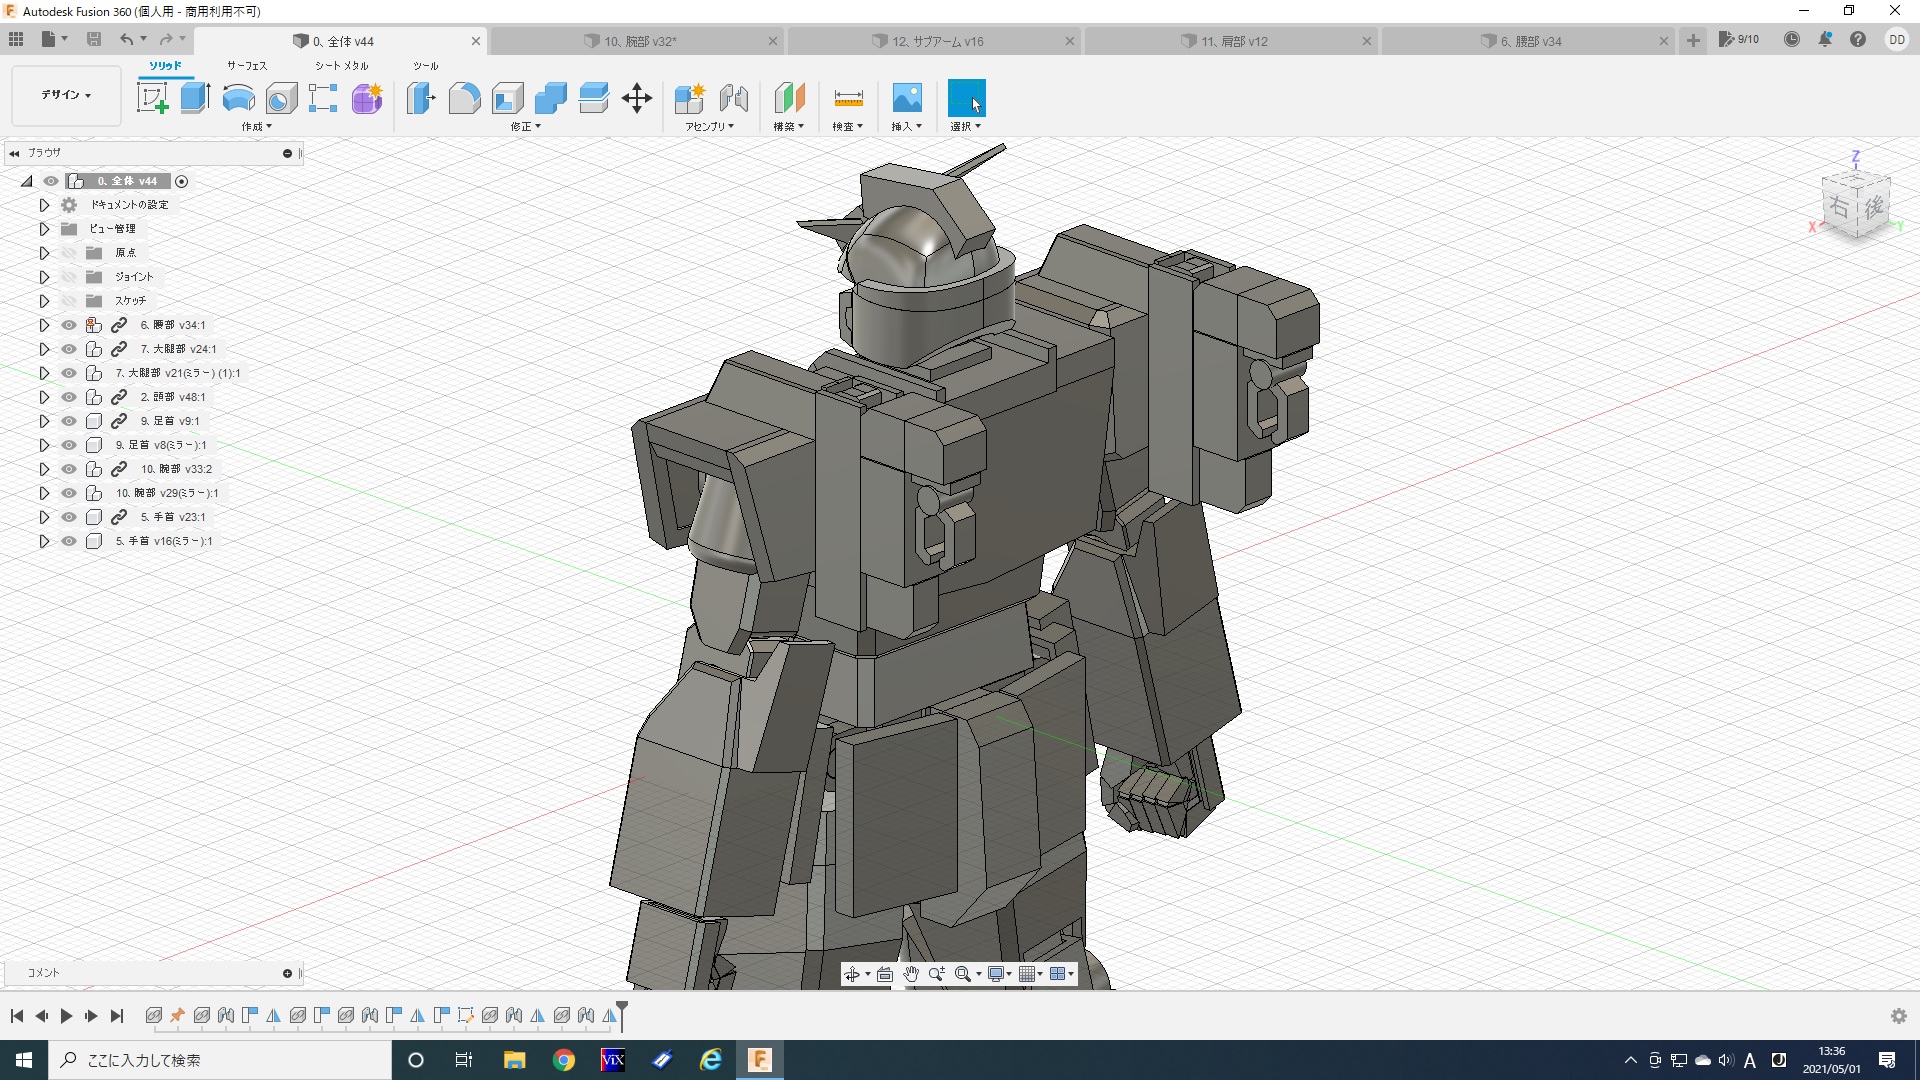Click the Extrude tool icon
The image size is (1920, 1080).
click(x=195, y=98)
